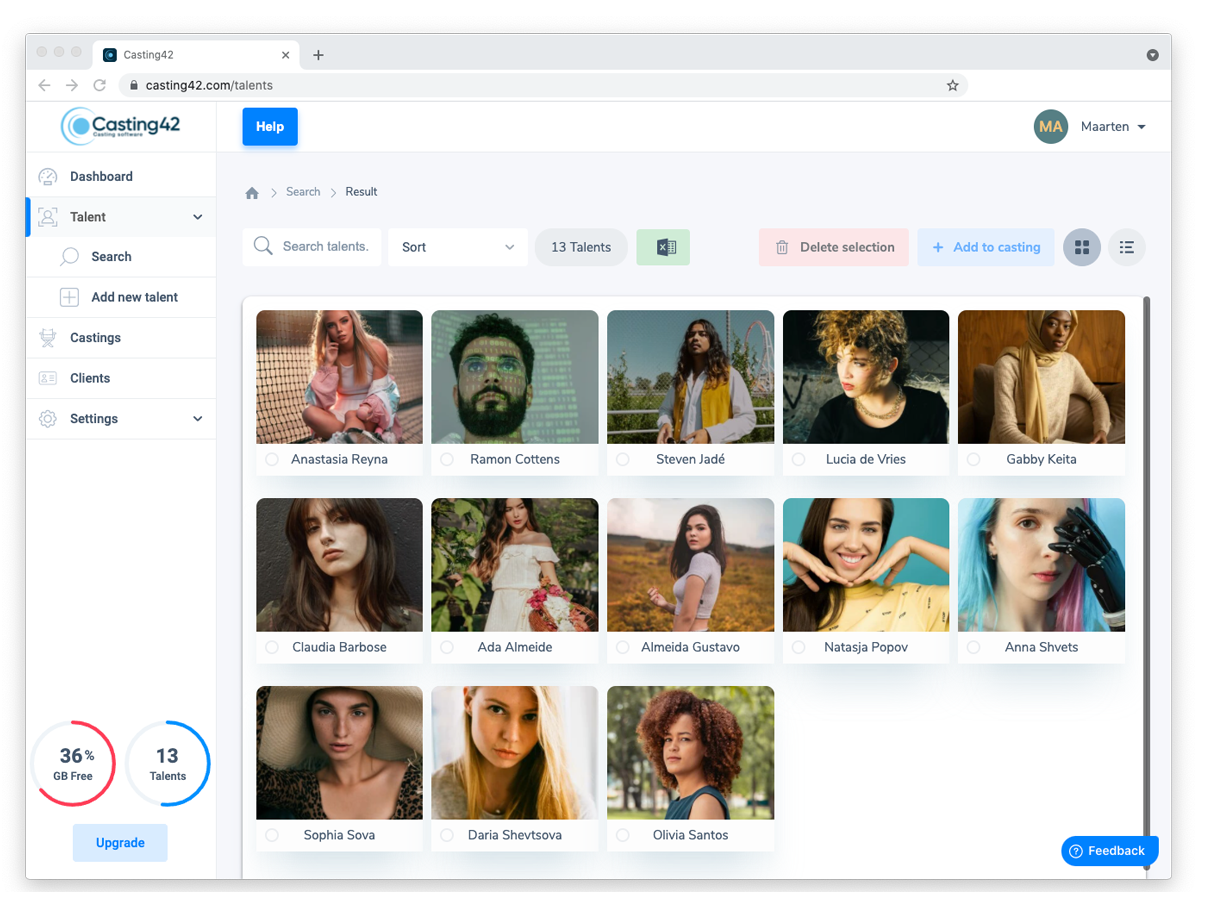Open the Sort dropdown
Screen dimensions: 1210x918
pos(457,247)
